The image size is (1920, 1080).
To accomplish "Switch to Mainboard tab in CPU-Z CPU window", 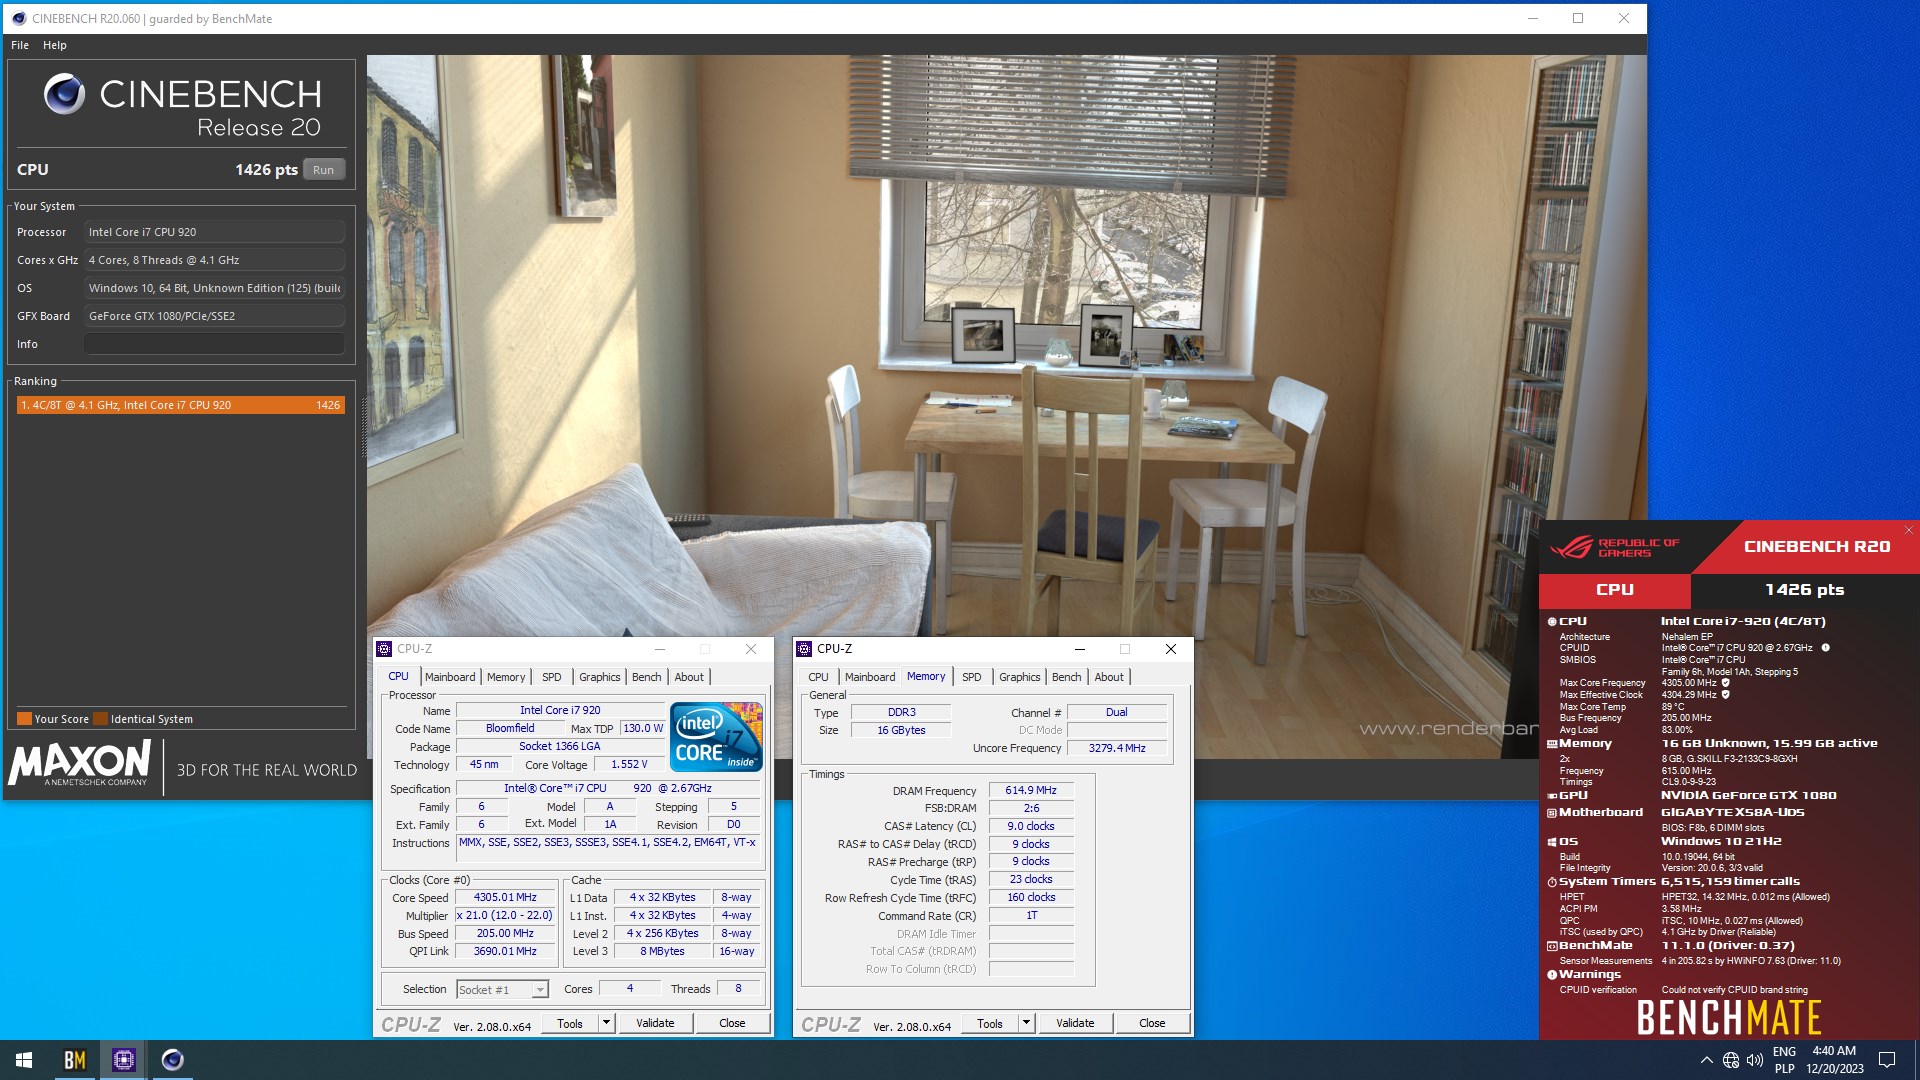I will (x=450, y=677).
